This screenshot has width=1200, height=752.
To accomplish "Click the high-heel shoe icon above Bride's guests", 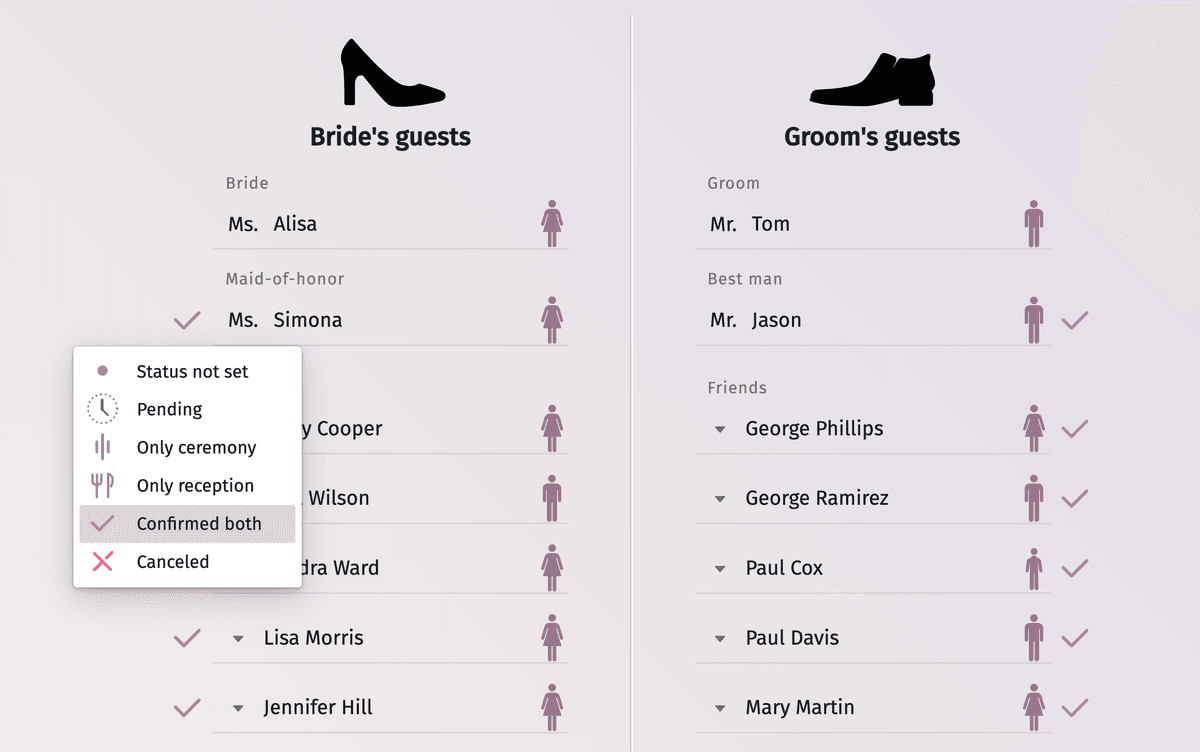I will [392, 72].
